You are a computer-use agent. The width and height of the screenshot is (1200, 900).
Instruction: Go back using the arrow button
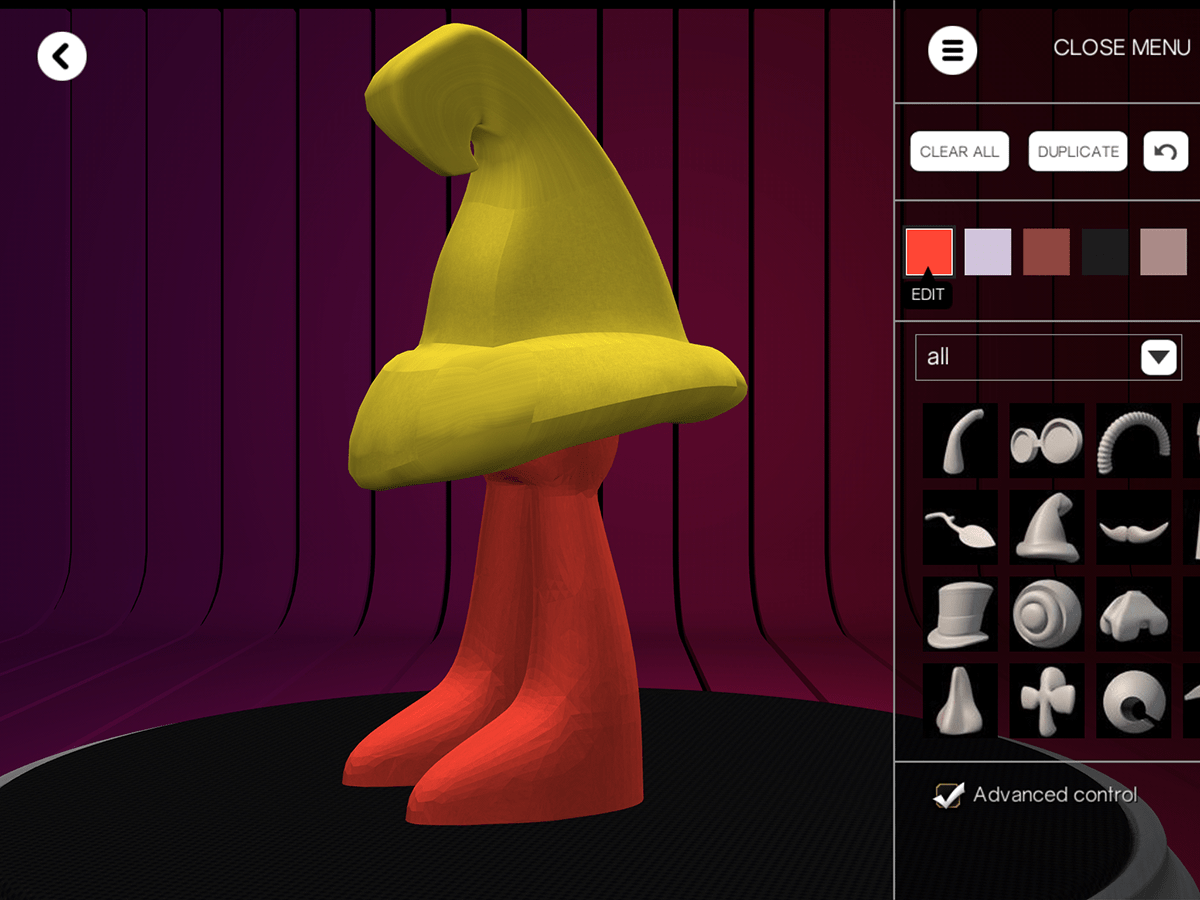62,56
